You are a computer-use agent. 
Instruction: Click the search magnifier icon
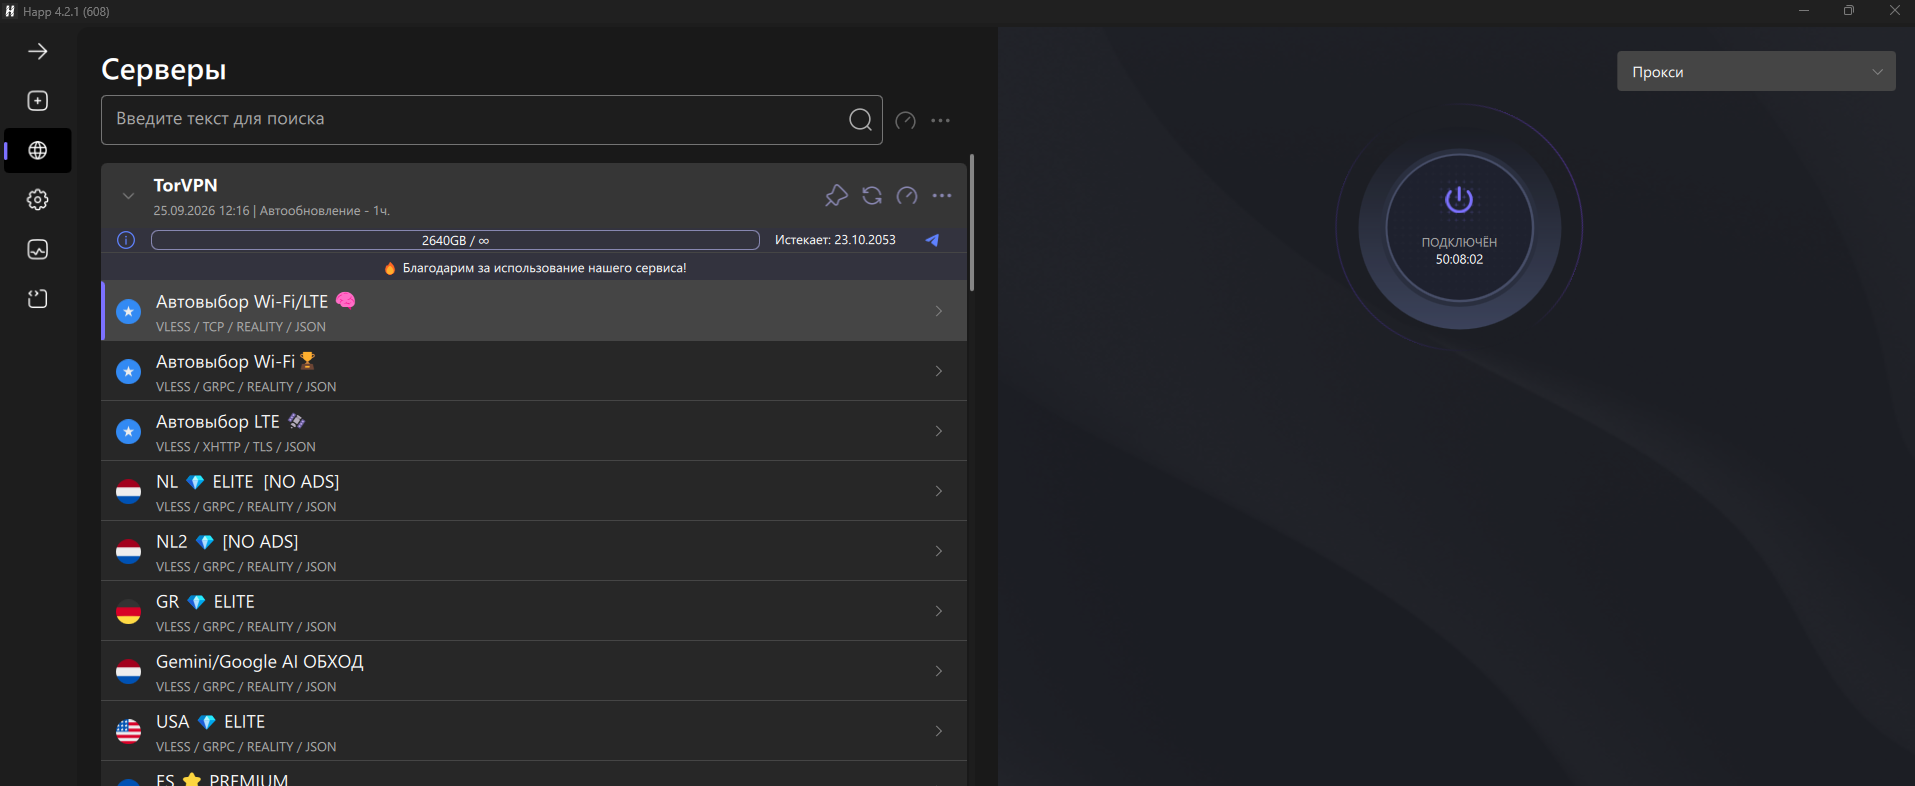point(860,120)
